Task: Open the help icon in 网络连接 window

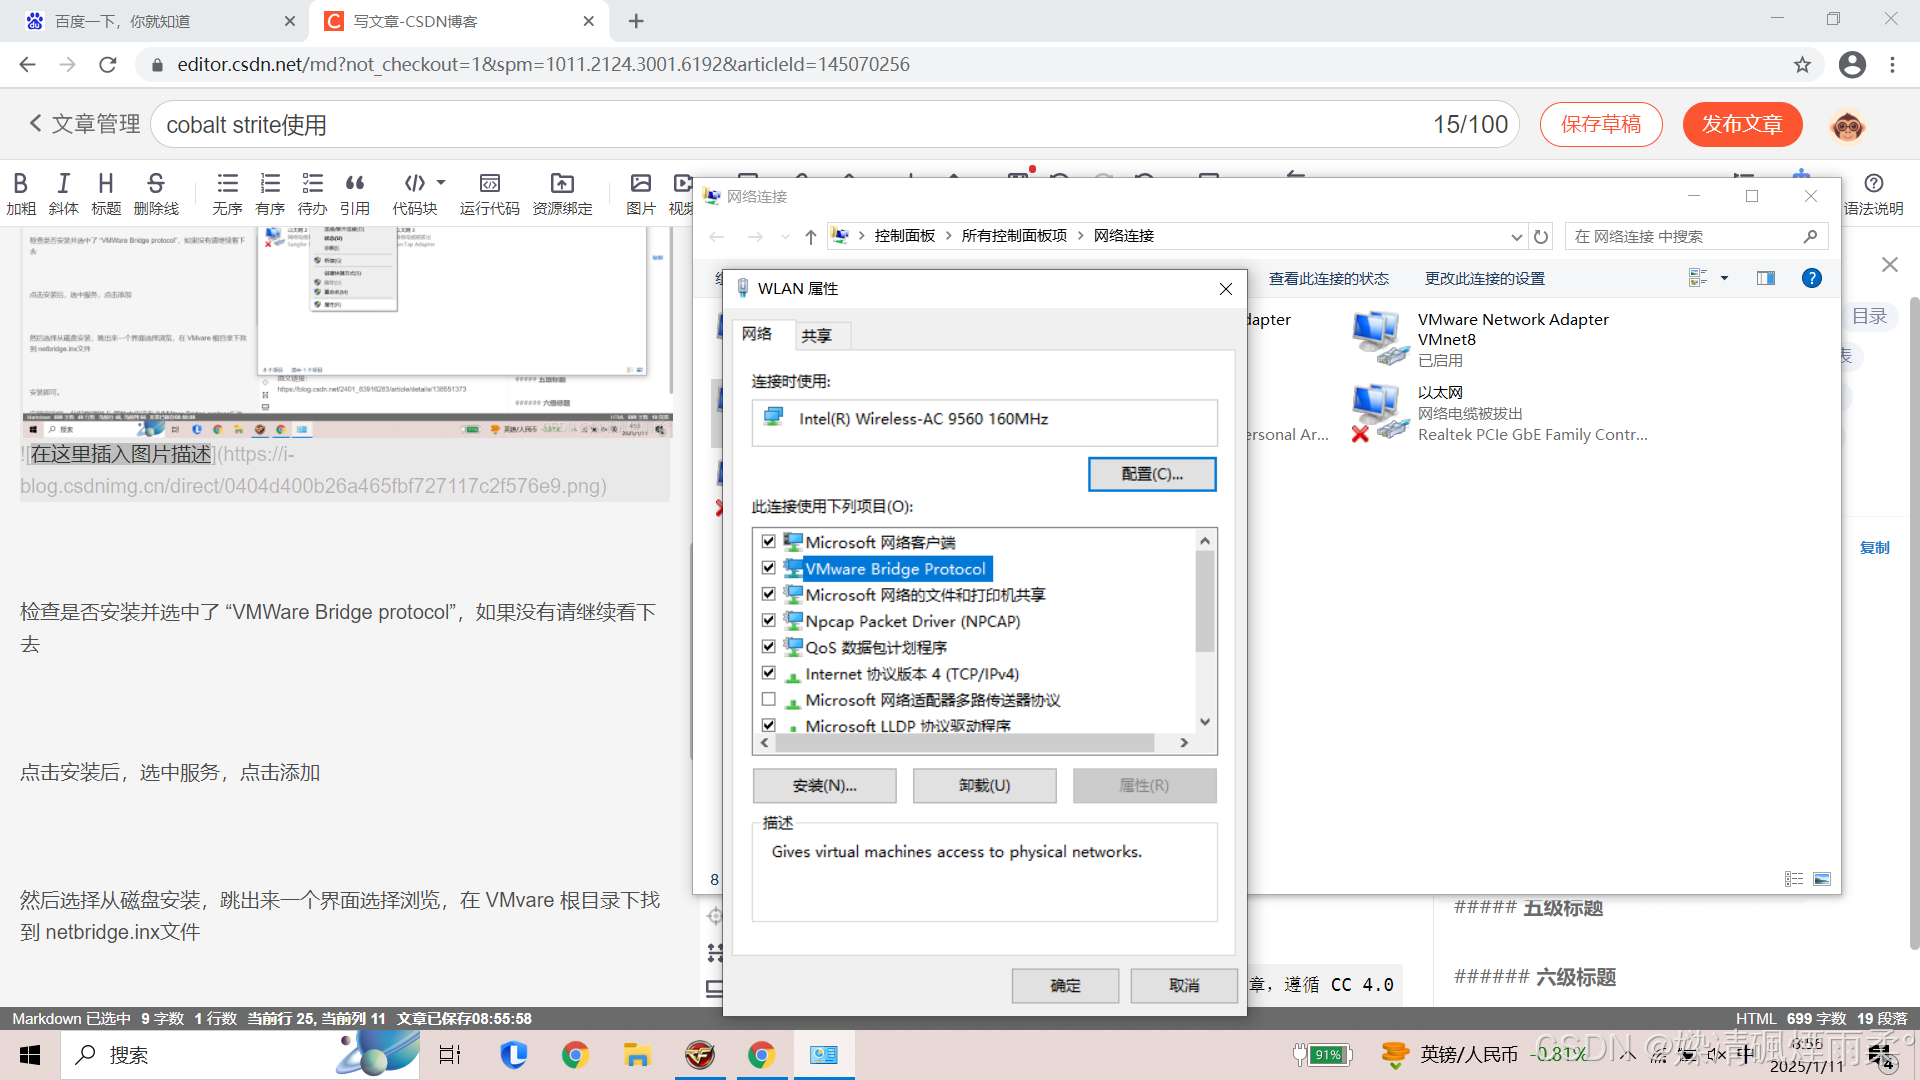Action: 1811,279
